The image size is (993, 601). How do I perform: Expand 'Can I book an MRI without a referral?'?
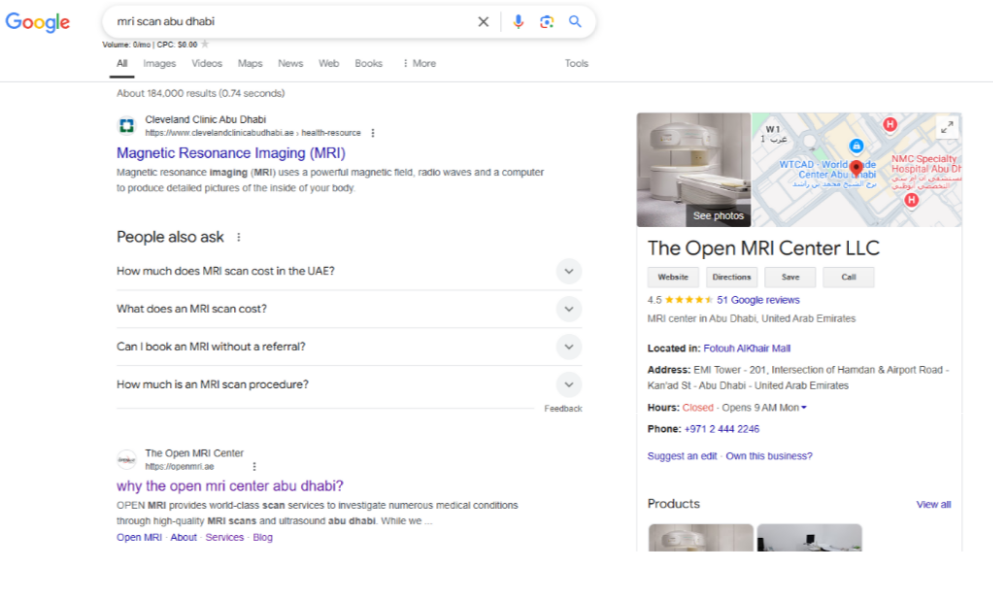[x=349, y=347]
